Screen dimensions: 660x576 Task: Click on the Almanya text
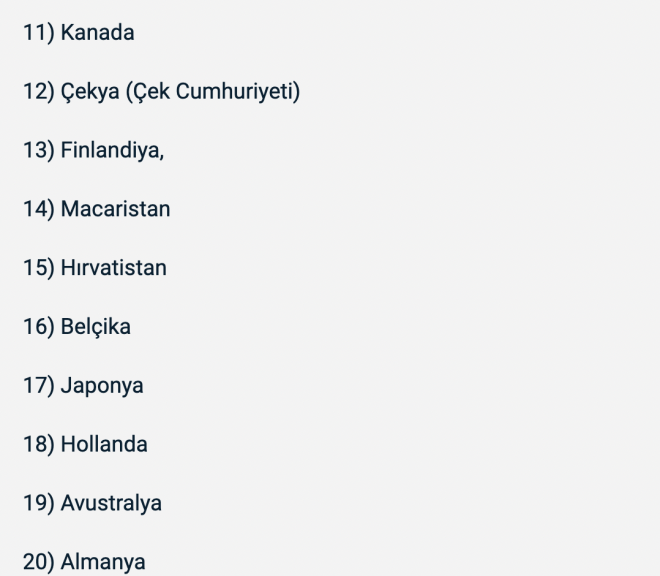point(103,562)
